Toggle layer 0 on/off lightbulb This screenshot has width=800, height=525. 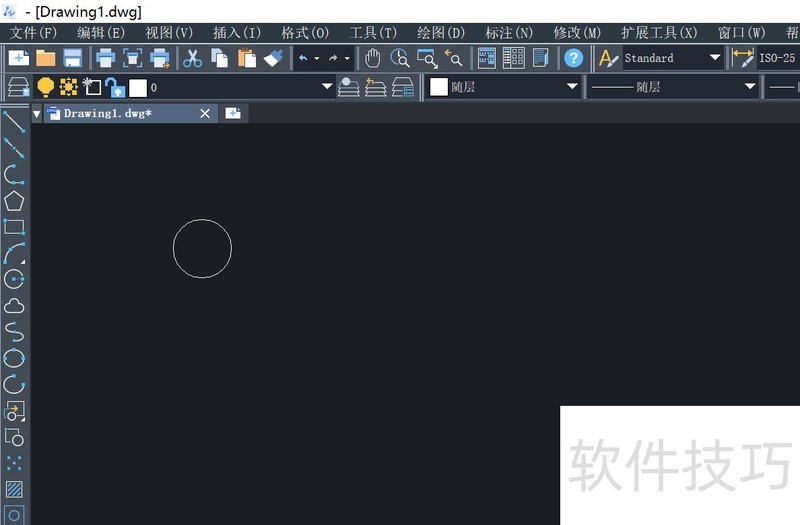point(45,87)
